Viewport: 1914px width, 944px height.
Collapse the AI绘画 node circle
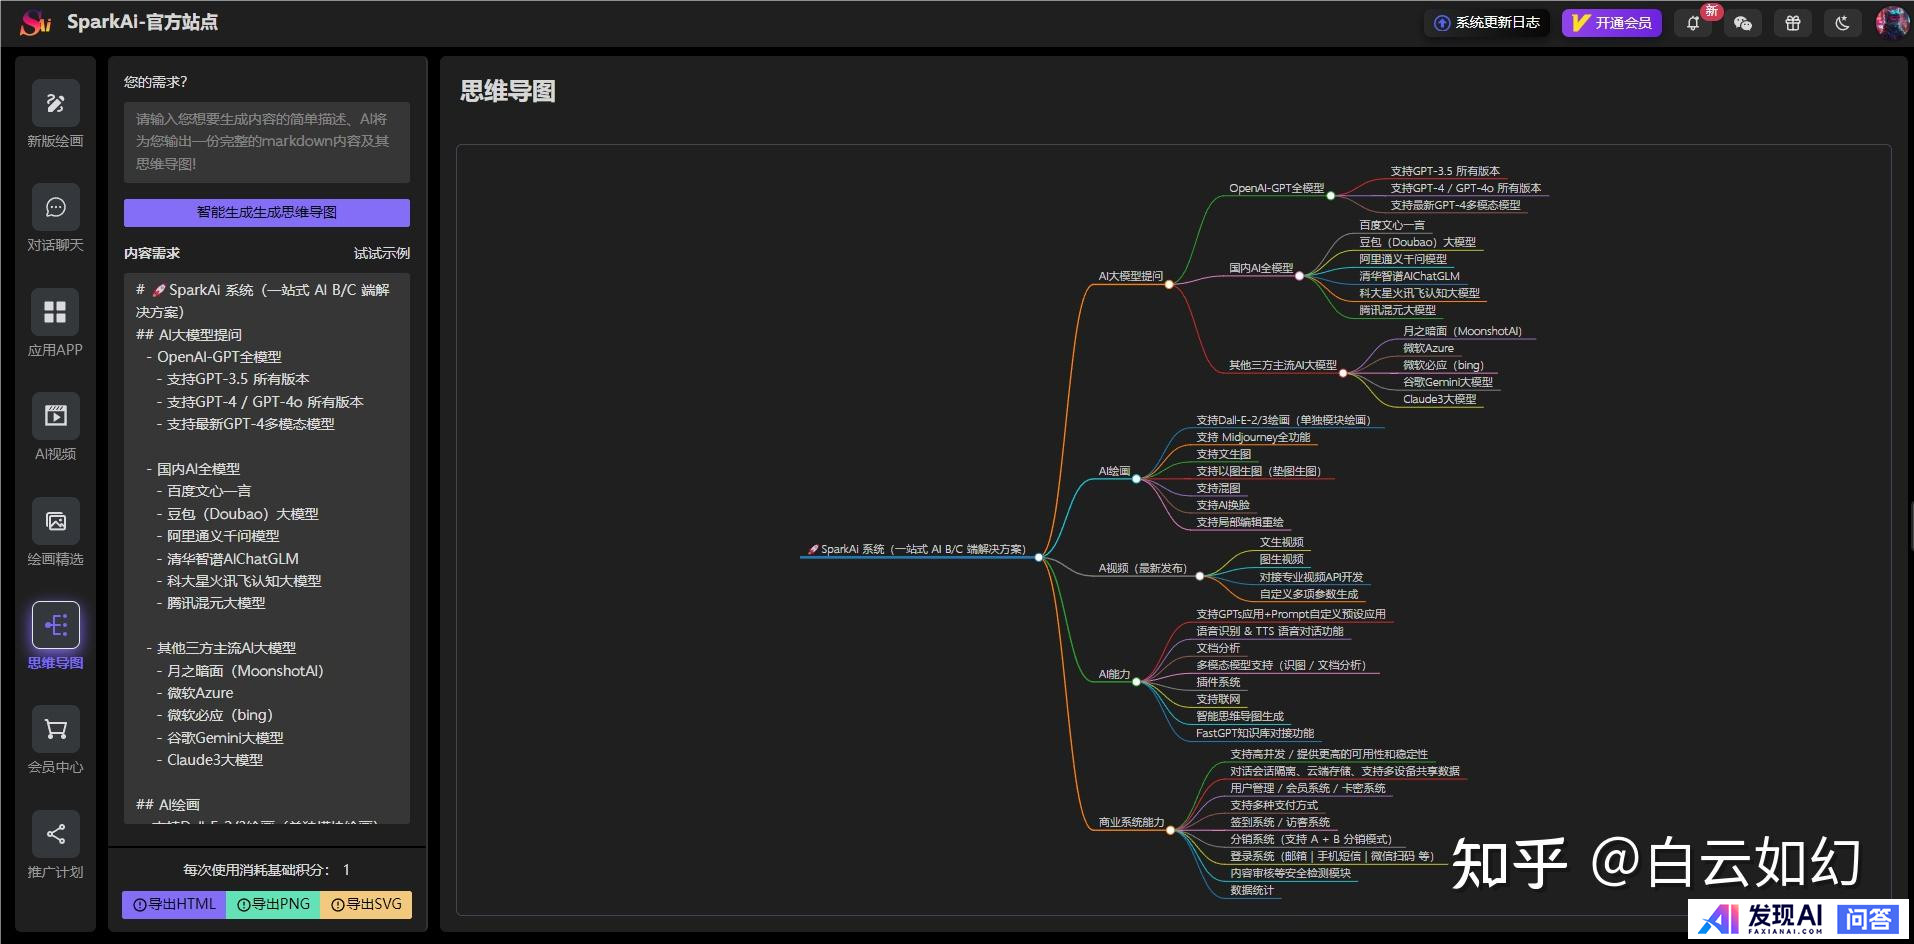pos(1136,479)
